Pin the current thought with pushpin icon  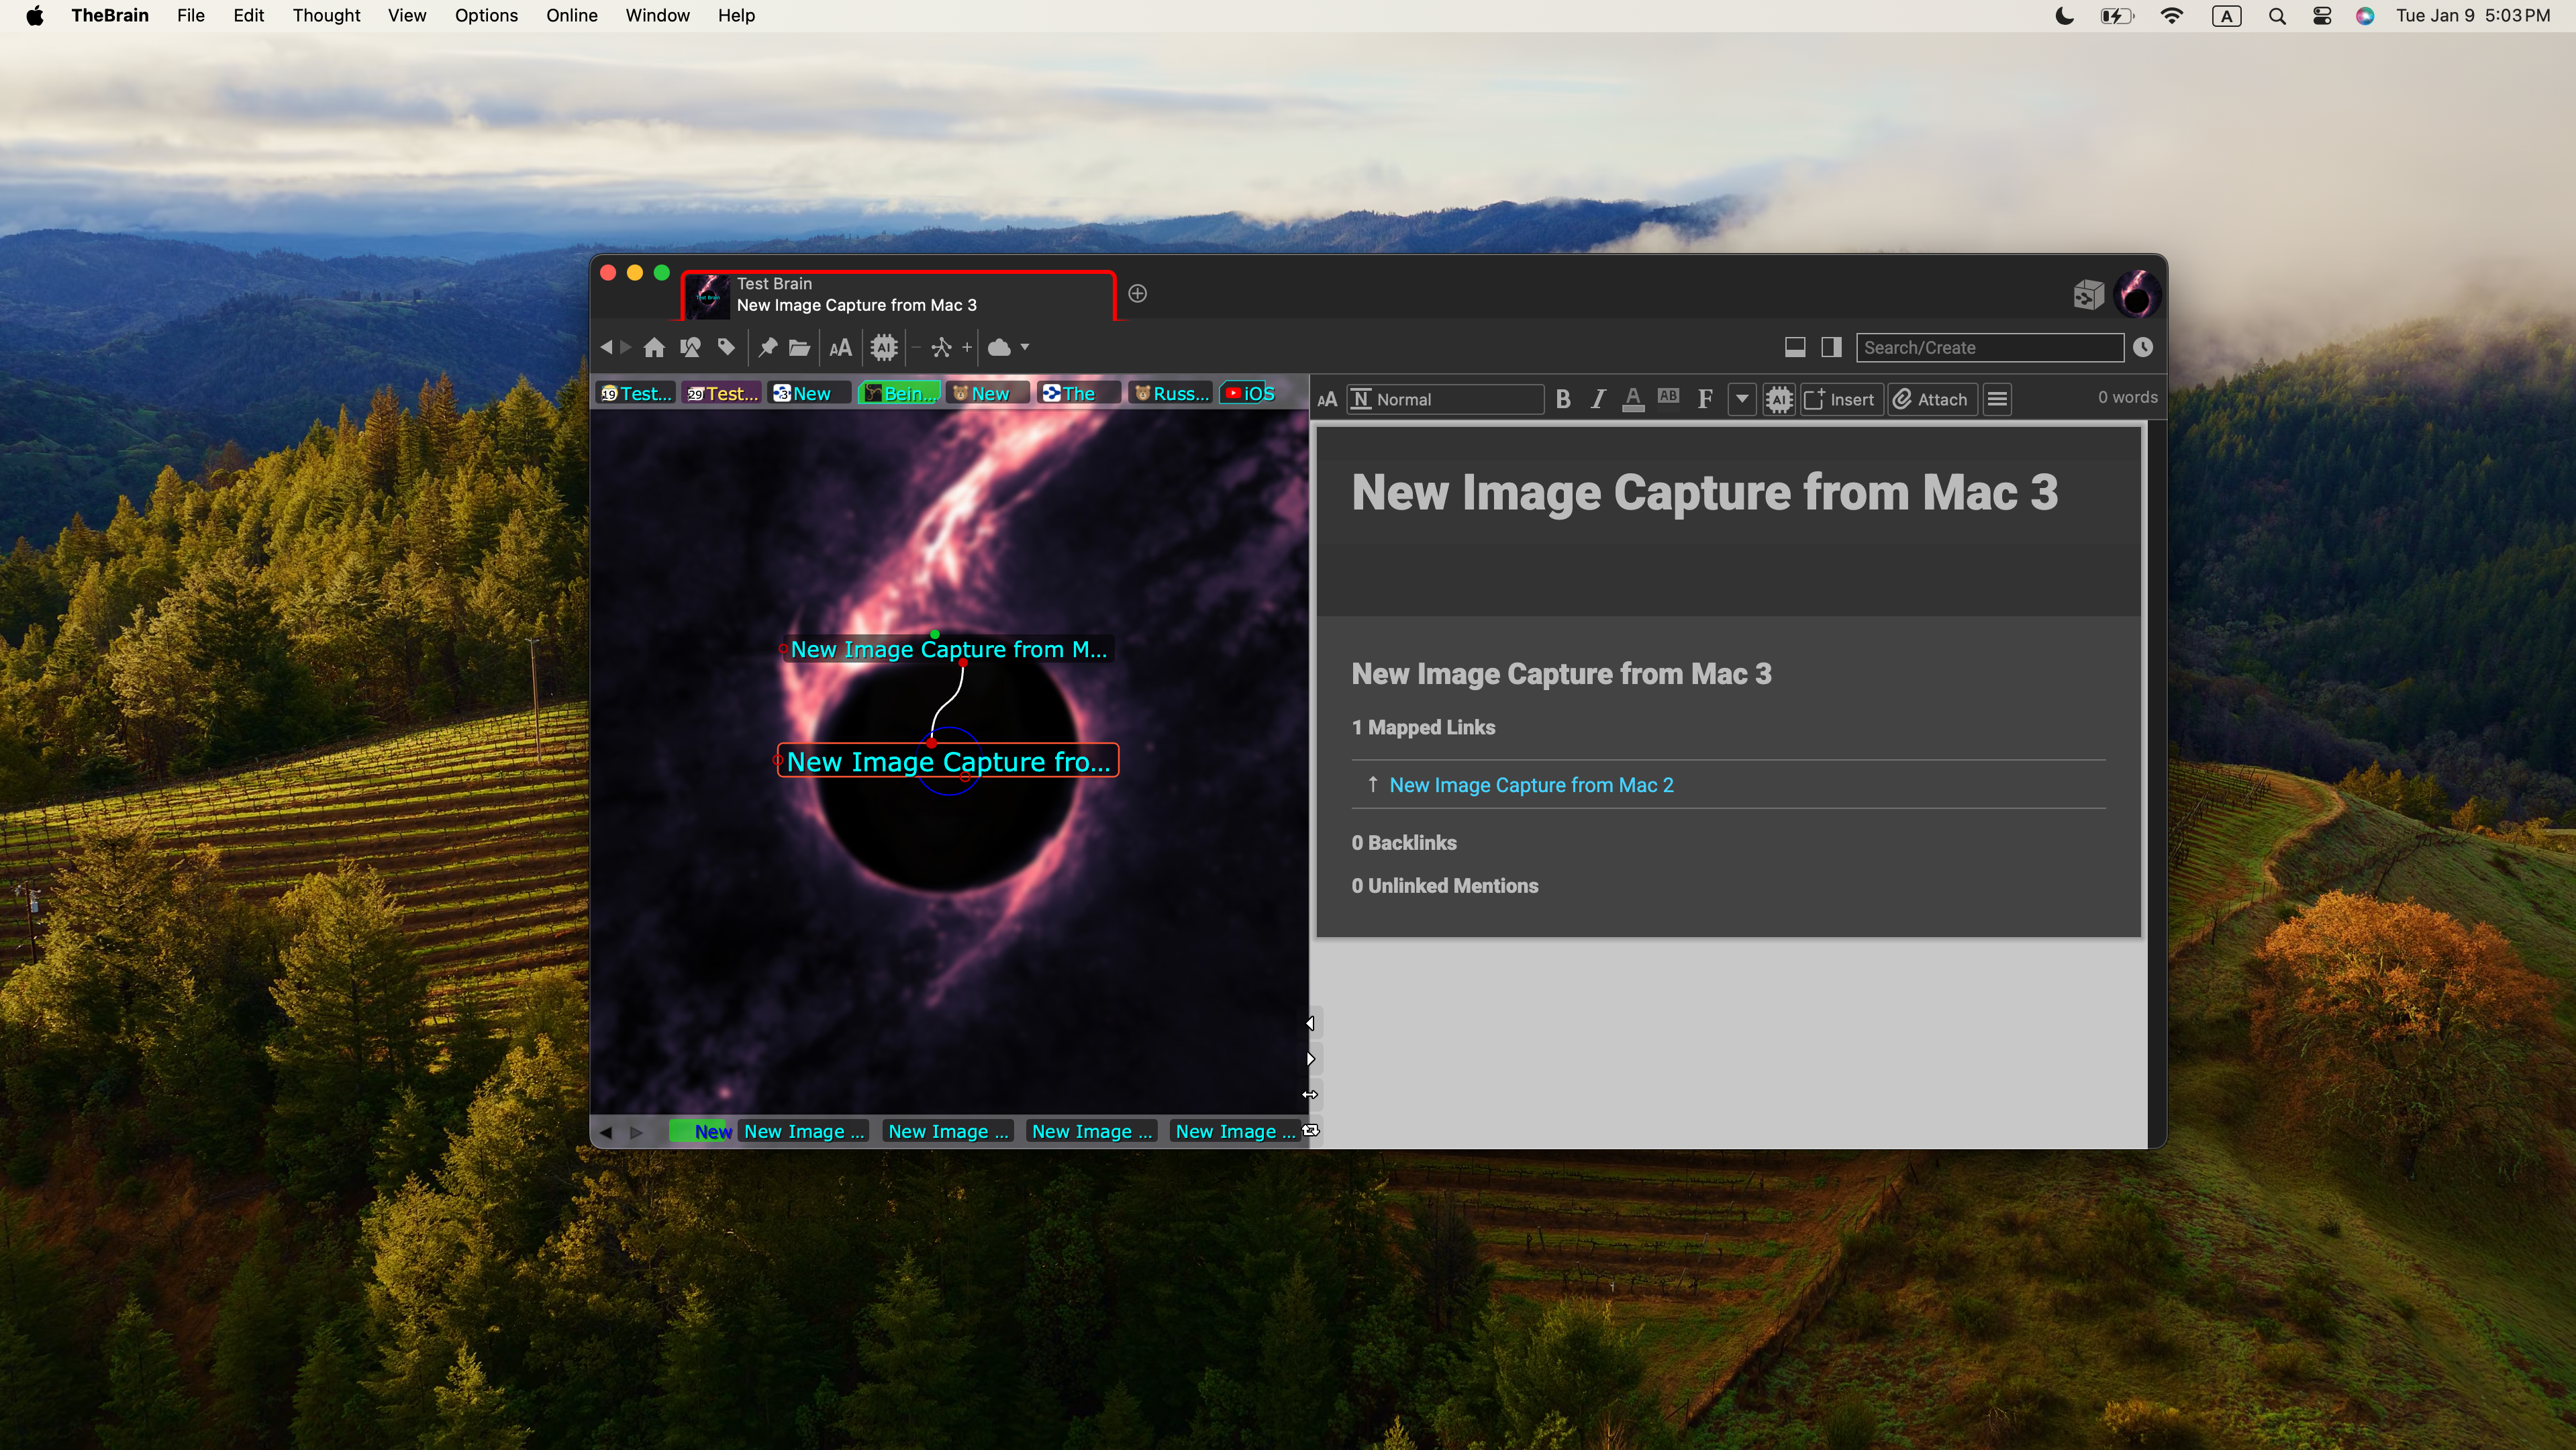click(767, 348)
